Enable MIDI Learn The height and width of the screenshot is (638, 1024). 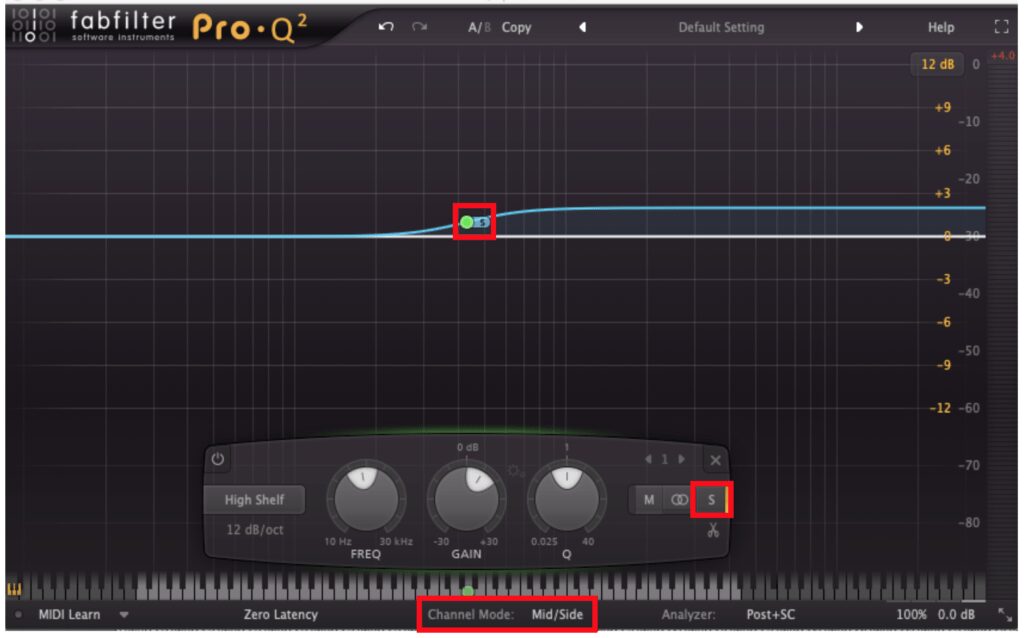(x=69, y=614)
